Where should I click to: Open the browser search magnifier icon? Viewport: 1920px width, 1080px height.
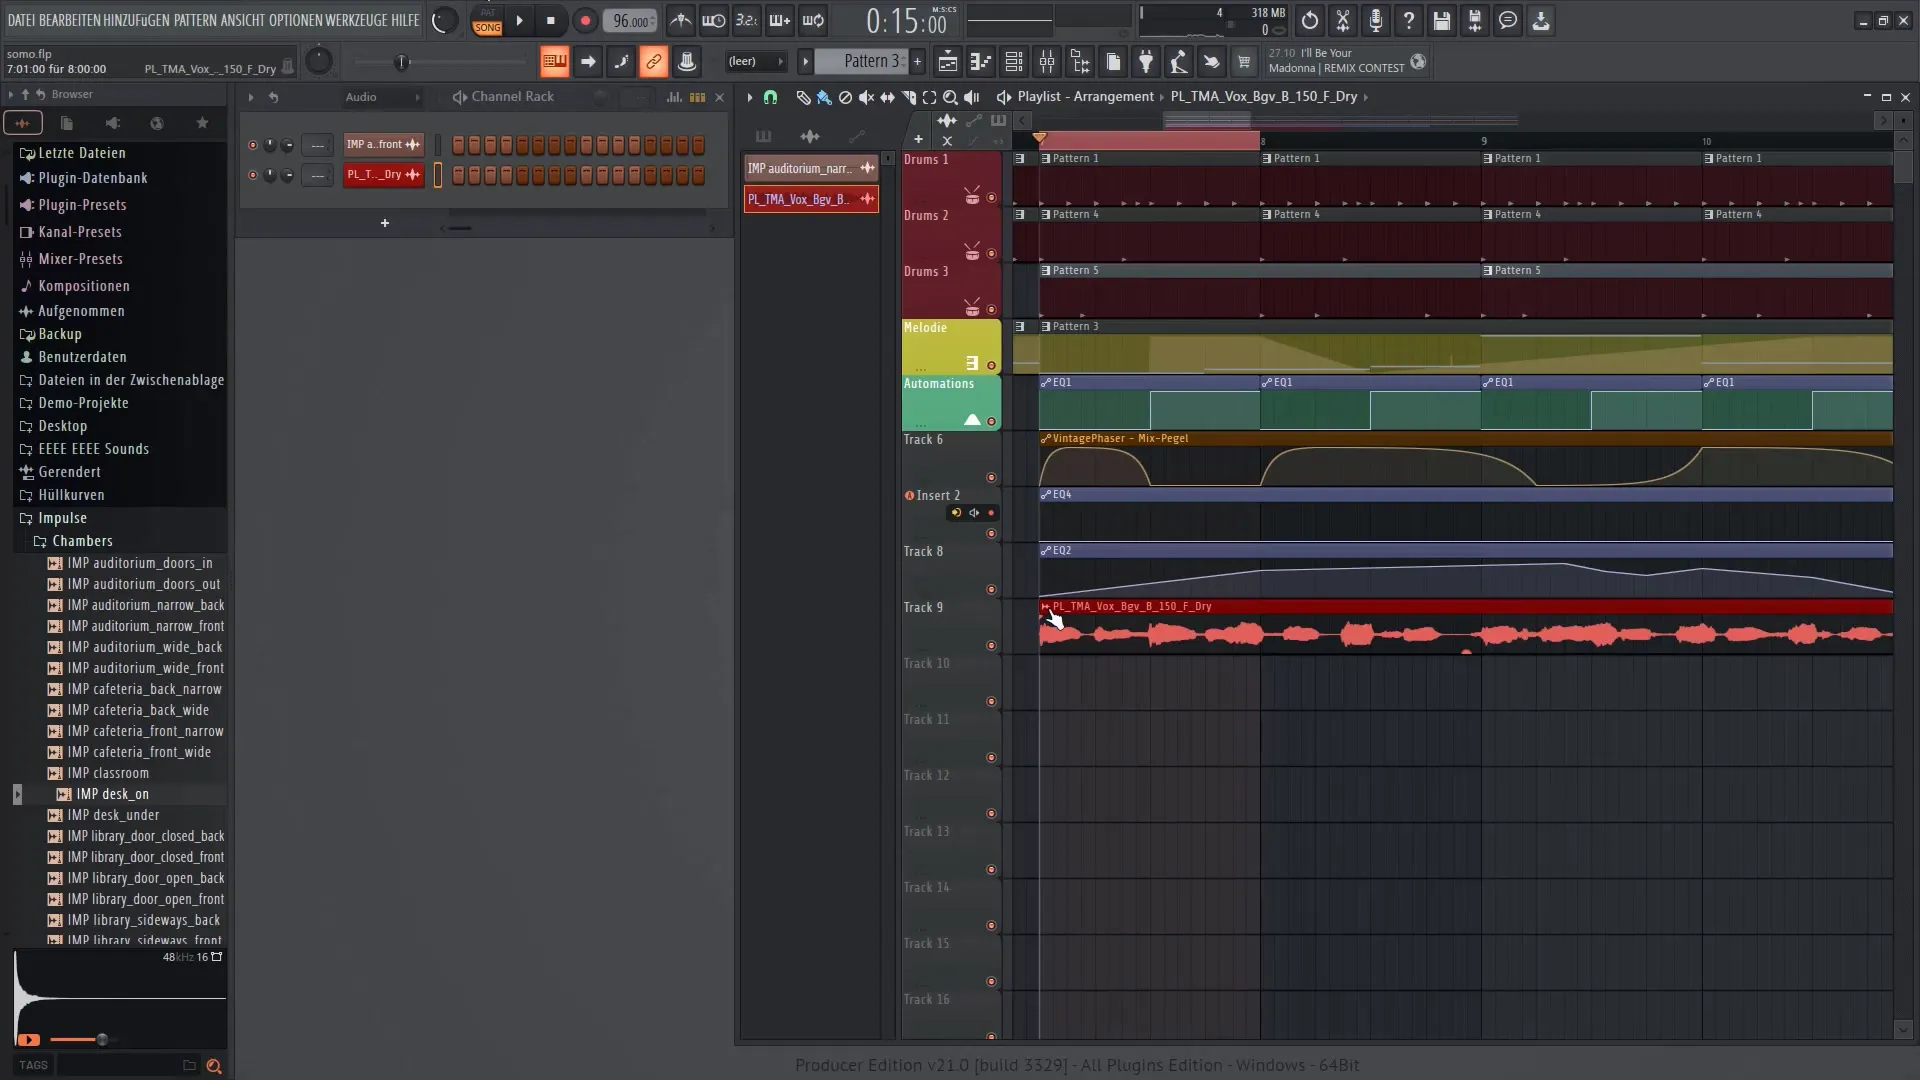tap(213, 1066)
